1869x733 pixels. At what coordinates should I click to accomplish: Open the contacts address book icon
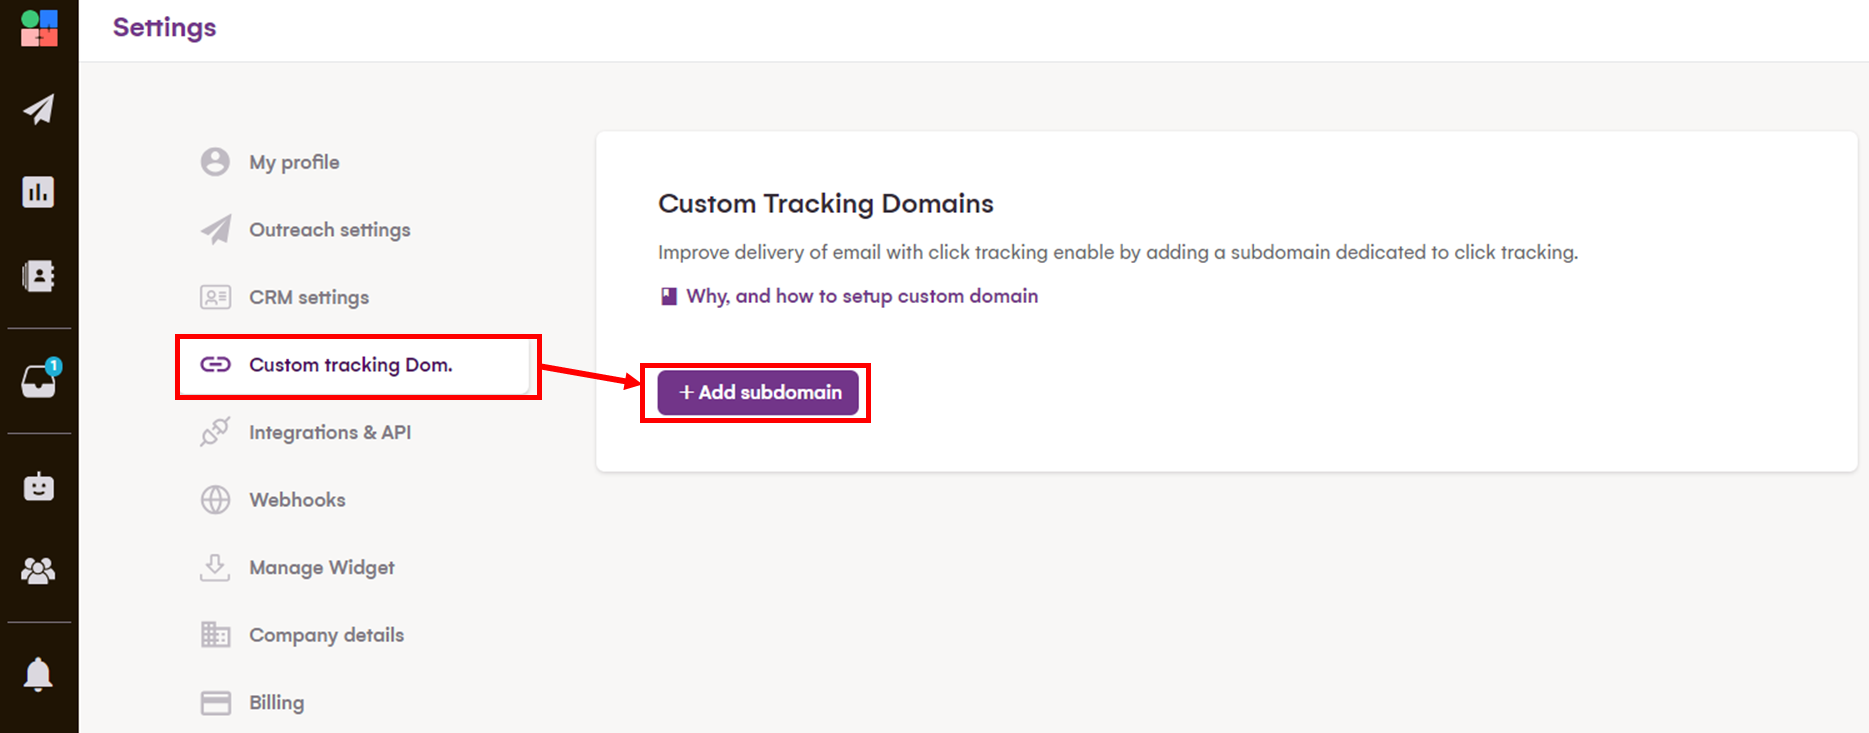click(39, 276)
